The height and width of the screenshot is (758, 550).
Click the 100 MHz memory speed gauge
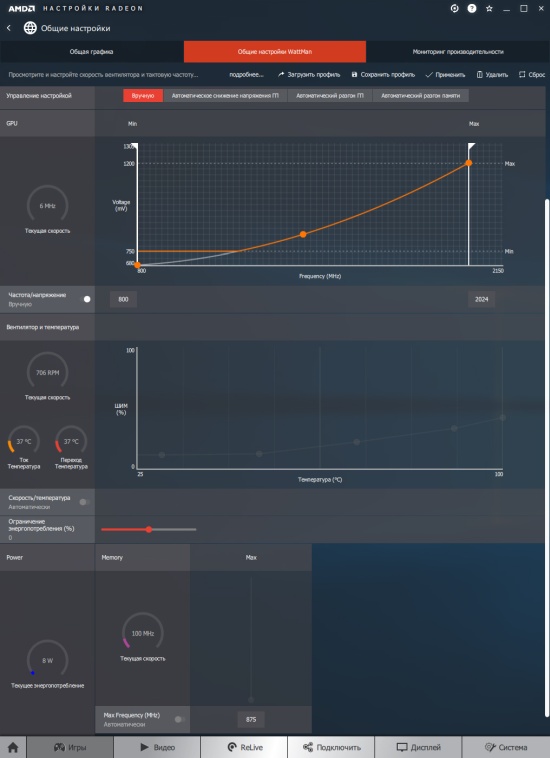click(143, 633)
